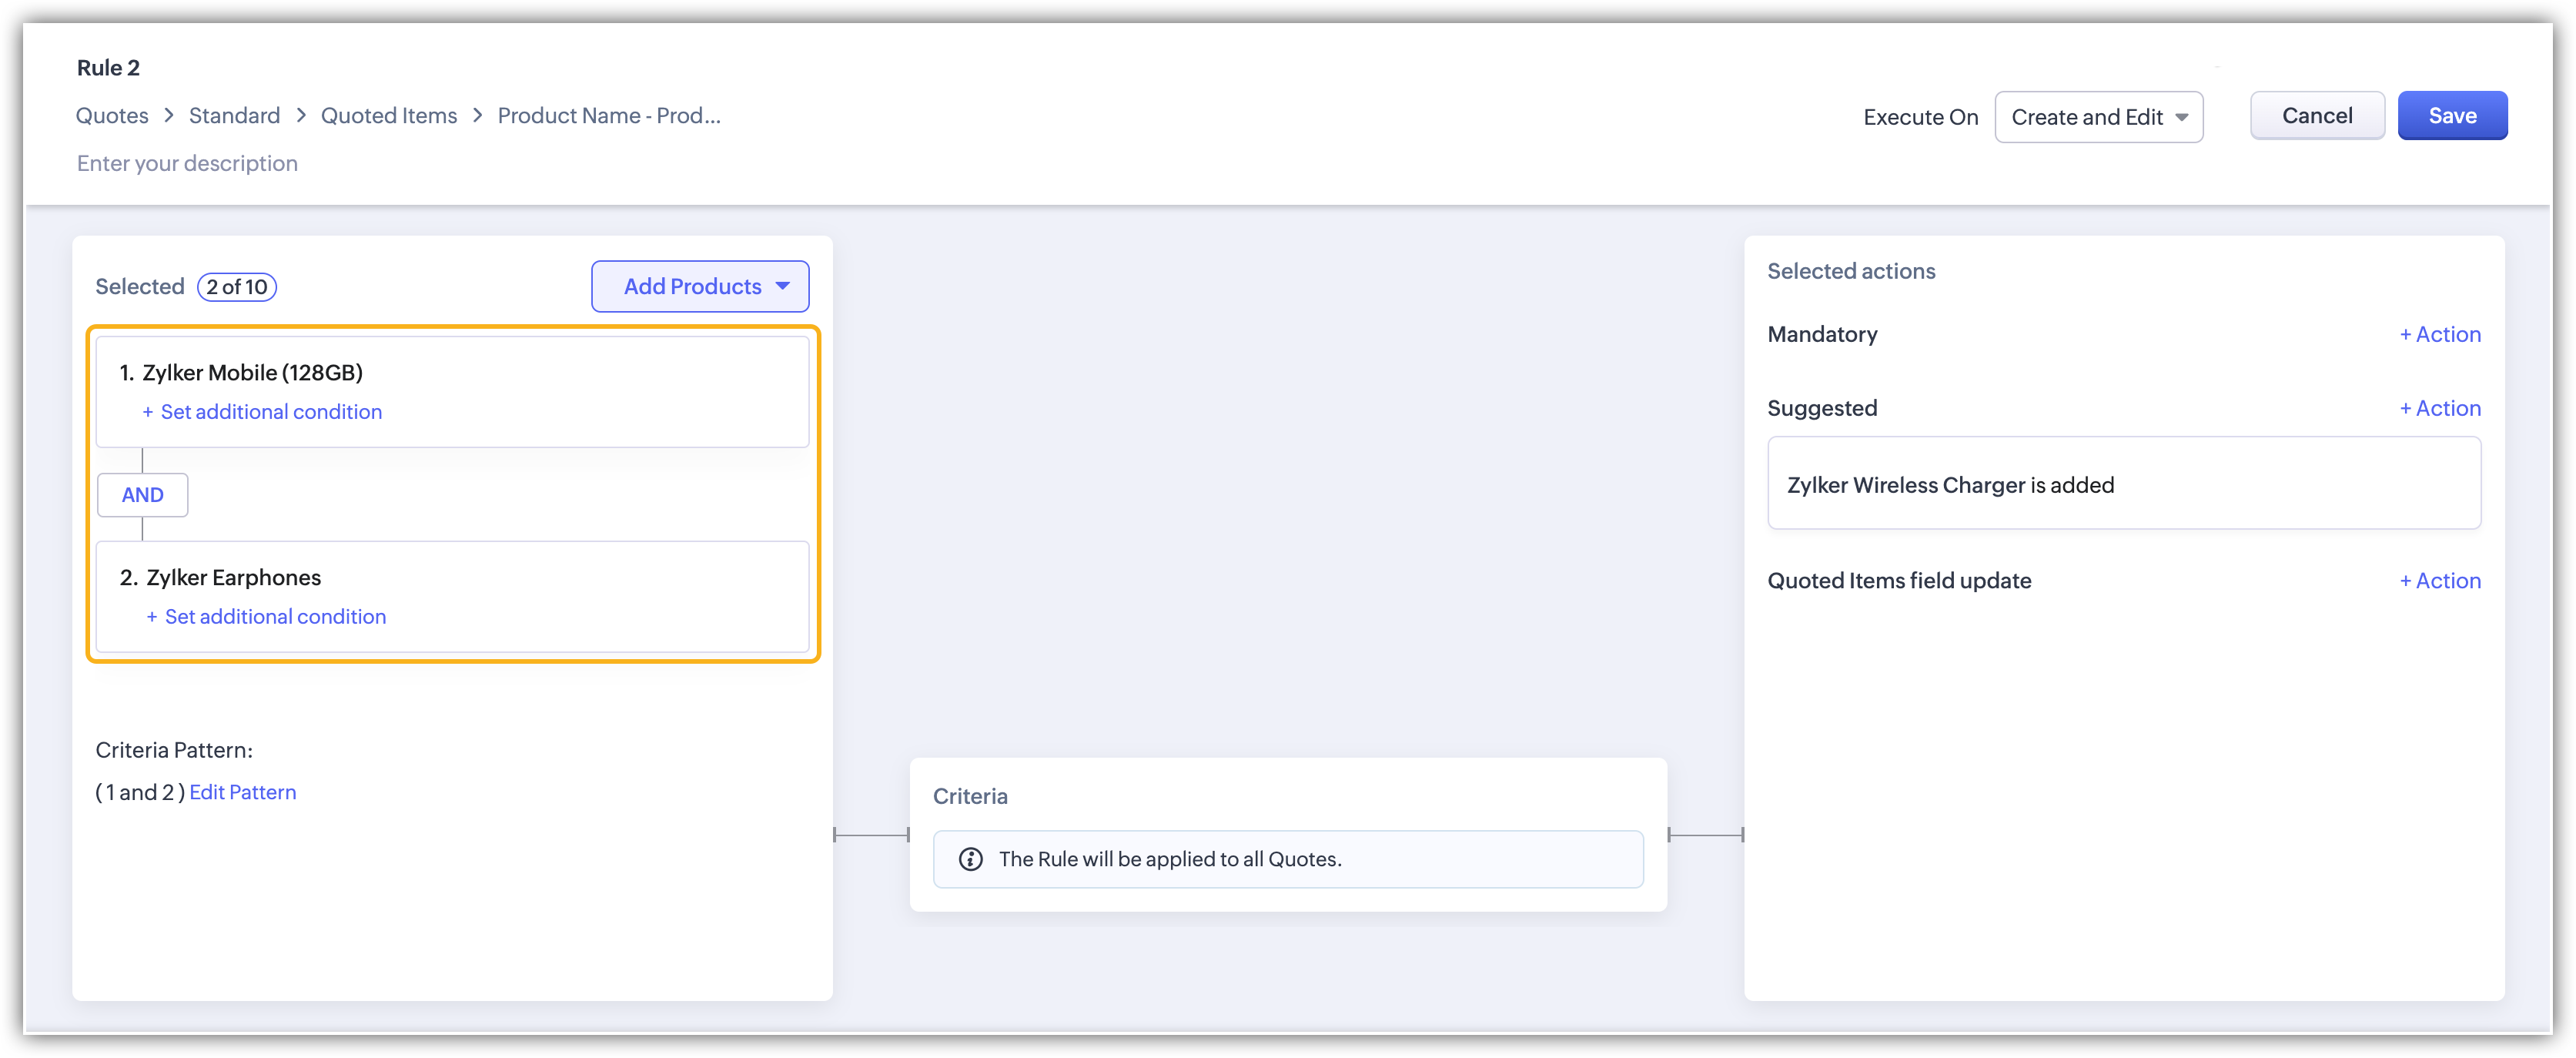Click Product Name breadcrumb item
The image size is (2576, 1058).
pos(608,116)
